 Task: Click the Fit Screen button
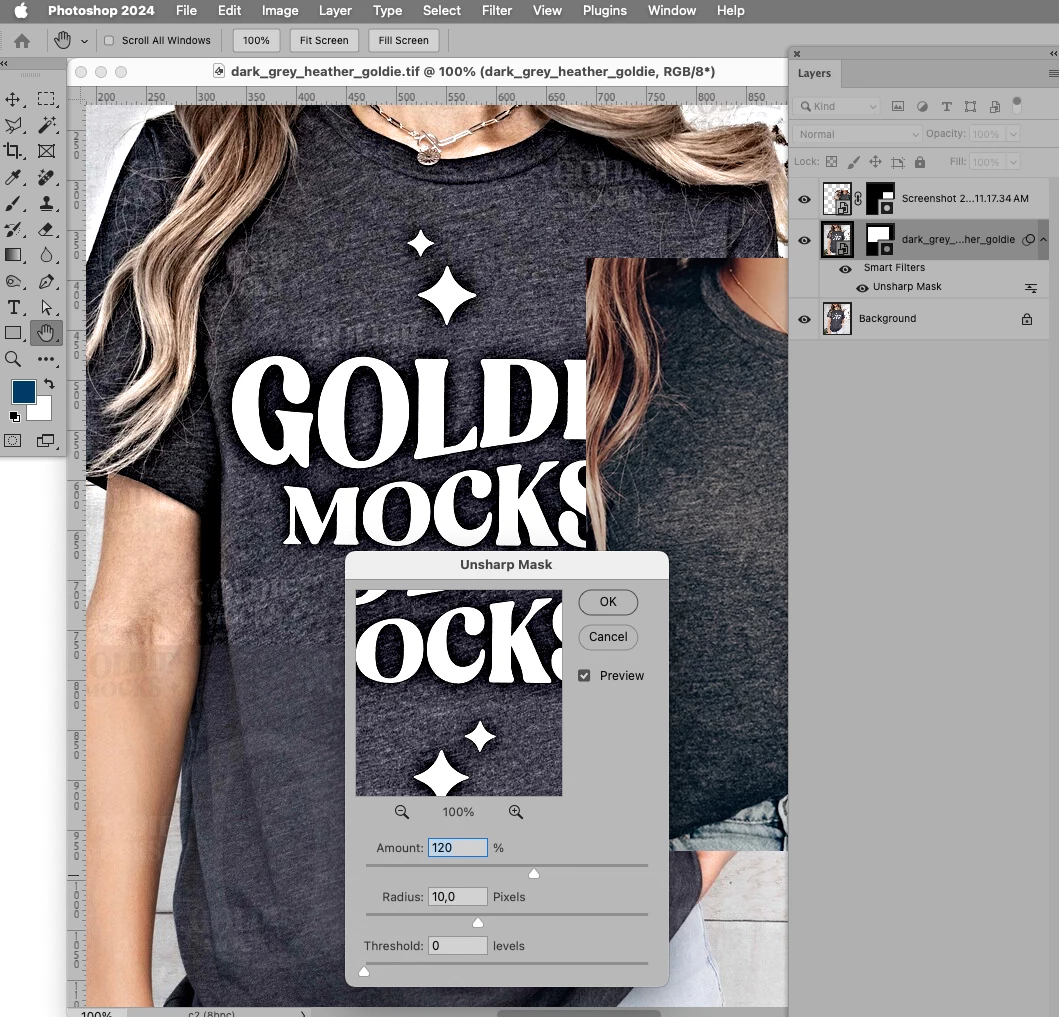(324, 41)
